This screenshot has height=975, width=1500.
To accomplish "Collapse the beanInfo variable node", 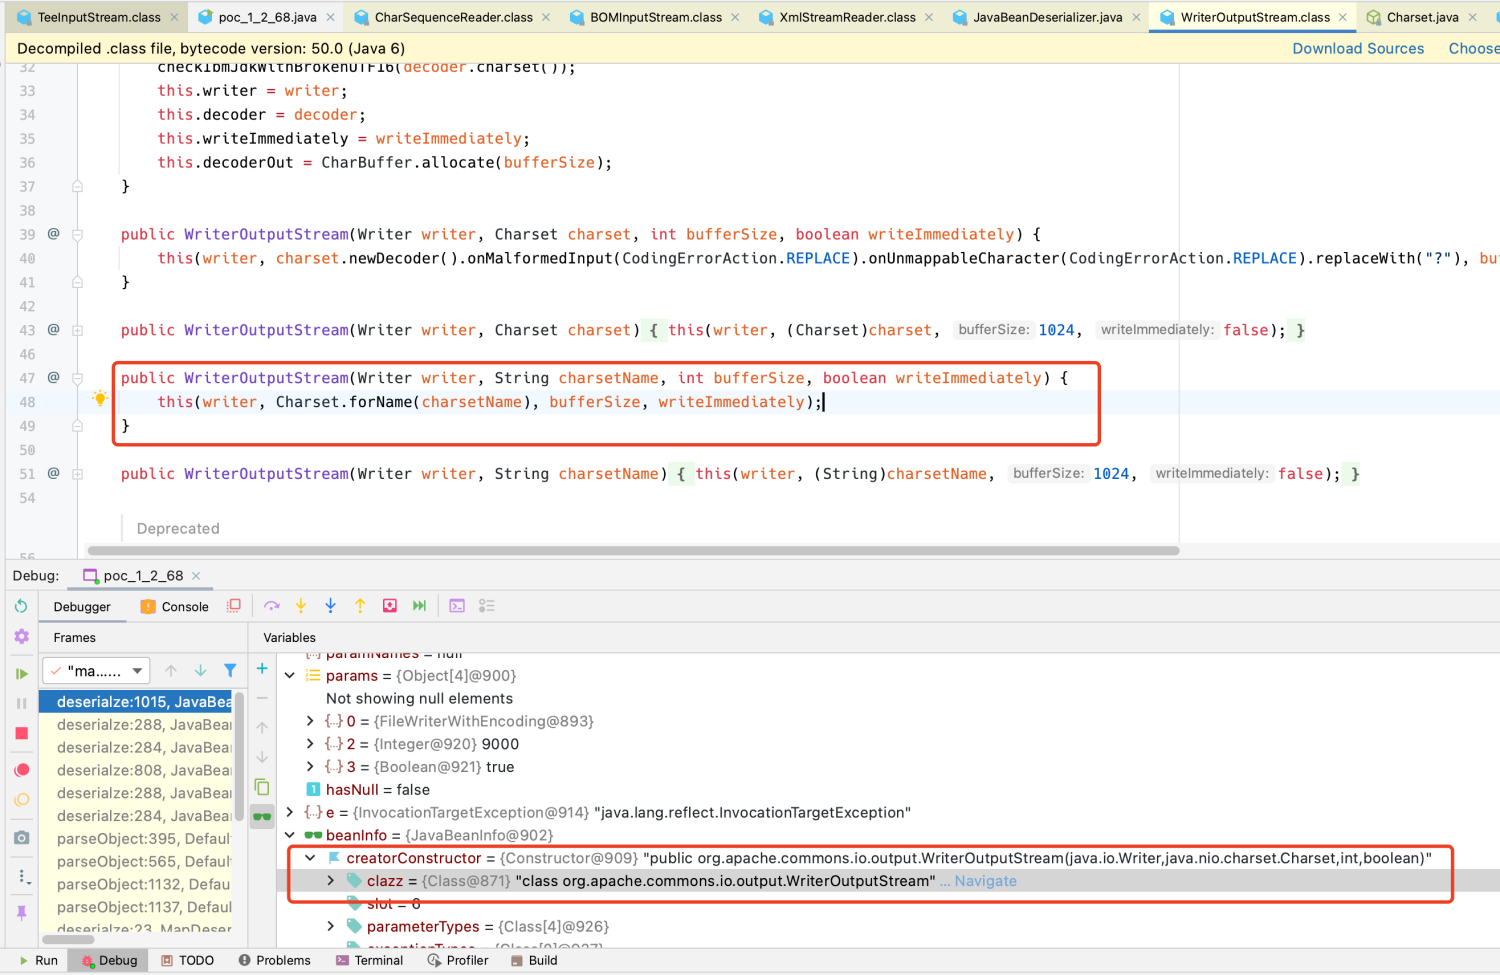I will click(x=290, y=835).
